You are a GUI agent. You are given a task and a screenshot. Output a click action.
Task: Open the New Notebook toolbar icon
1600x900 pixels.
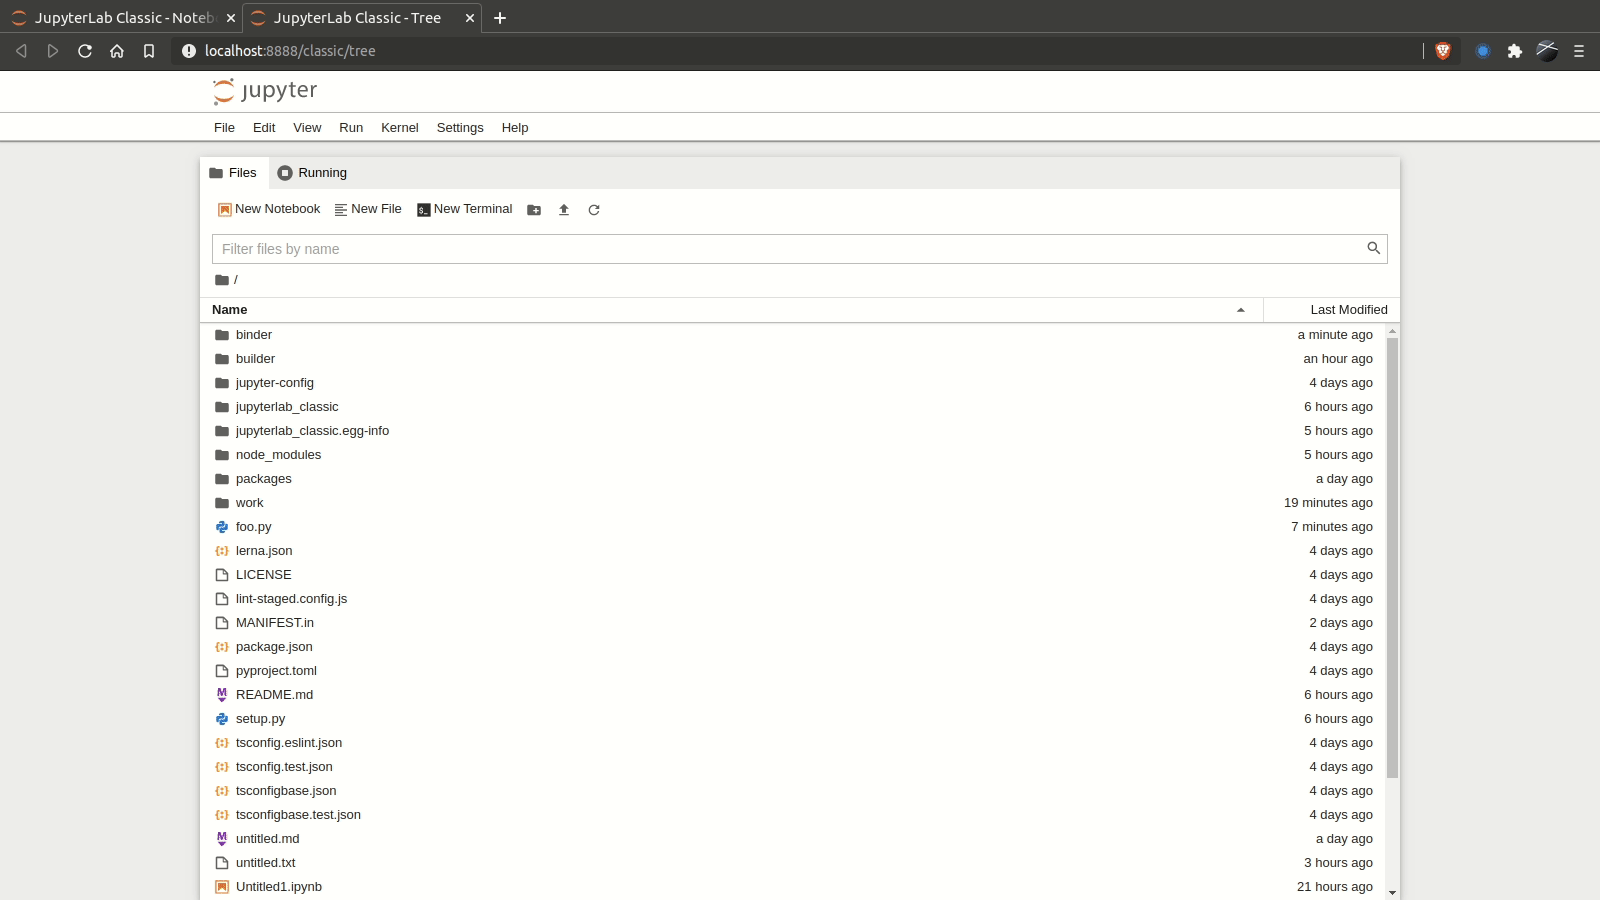point(268,209)
